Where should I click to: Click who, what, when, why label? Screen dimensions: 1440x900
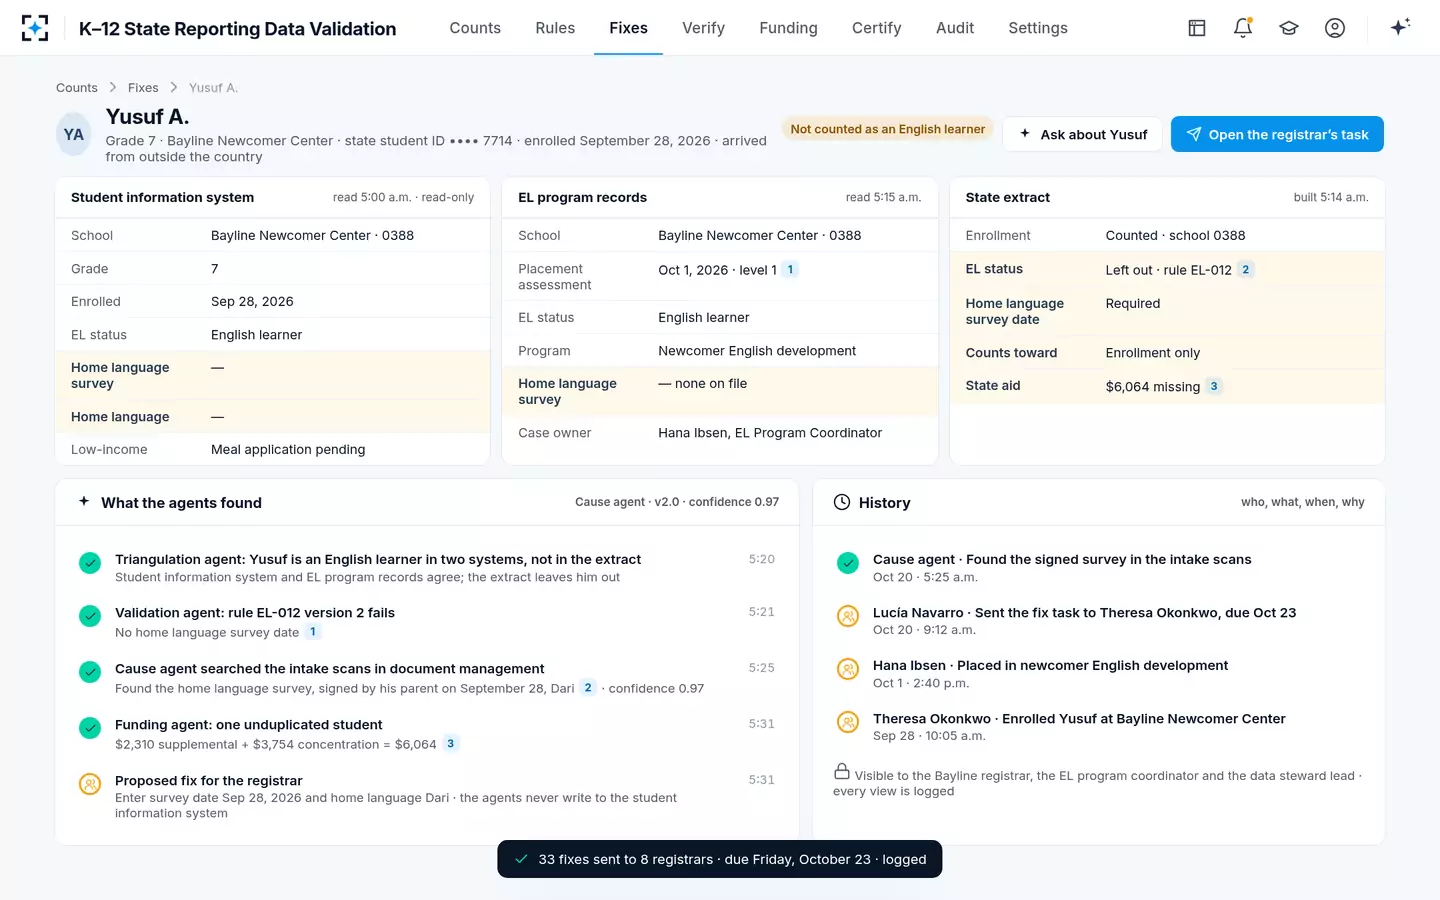(1303, 502)
